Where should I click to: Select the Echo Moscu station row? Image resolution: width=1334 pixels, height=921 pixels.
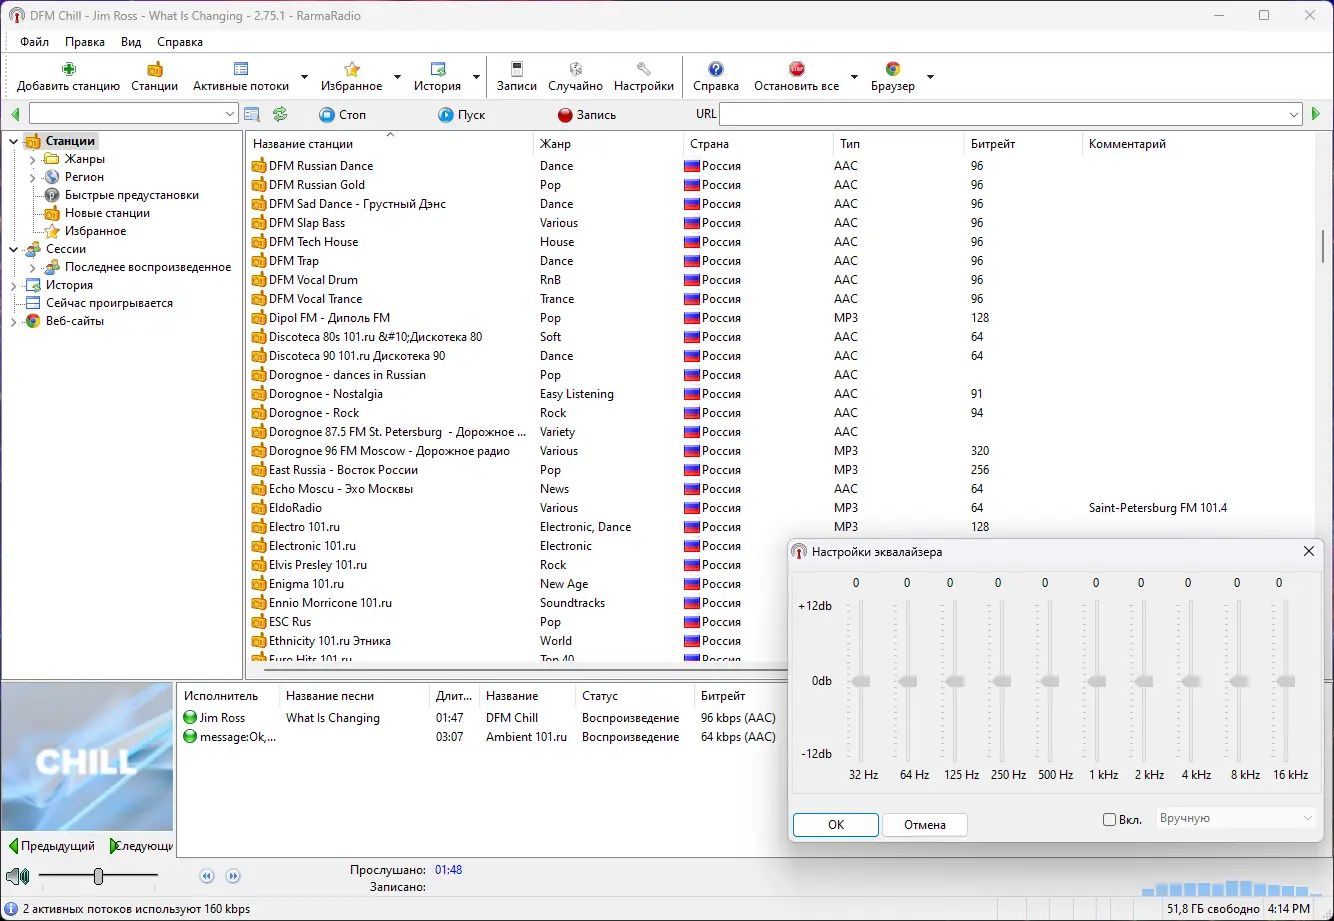click(x=340, y=489)
